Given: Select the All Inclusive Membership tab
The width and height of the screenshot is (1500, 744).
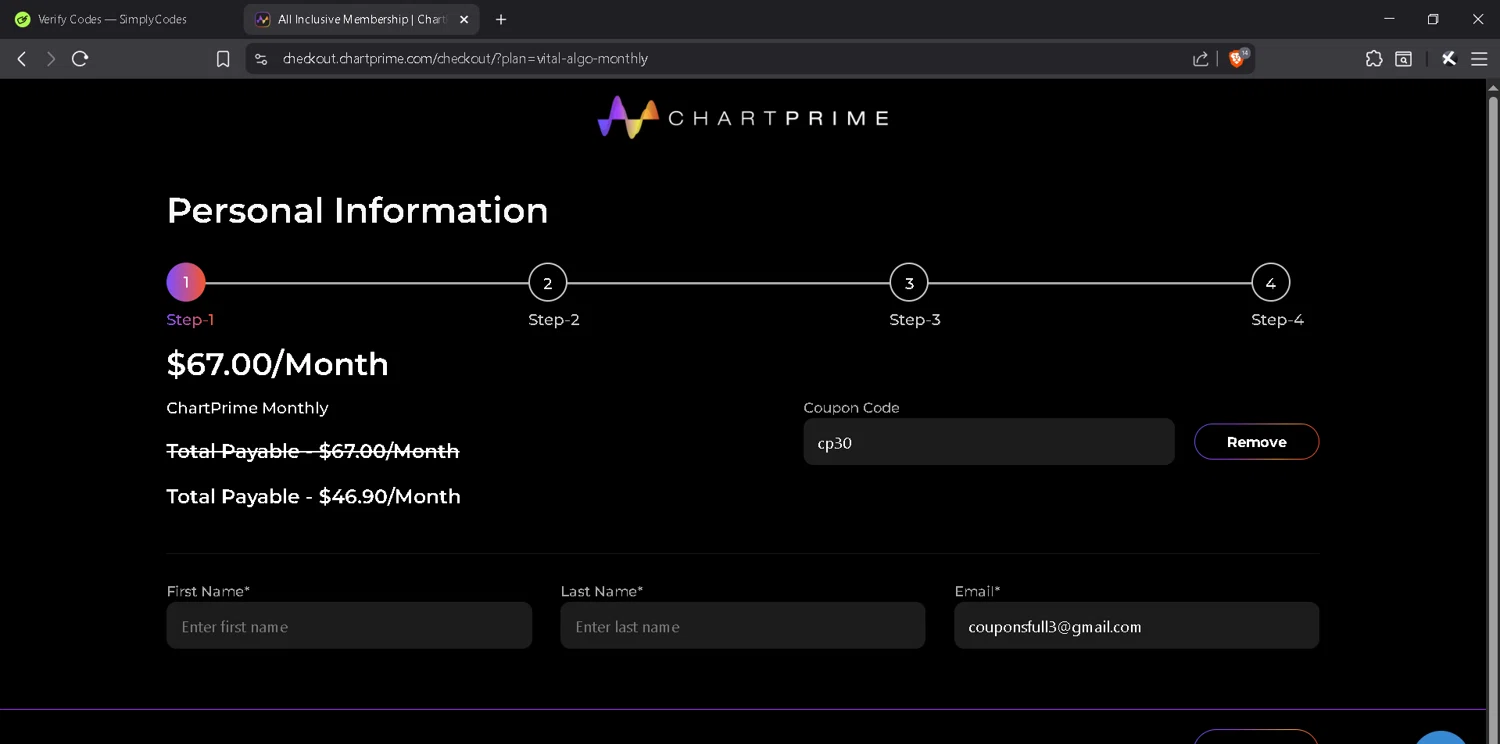Looking at the screenshot, I should 361,19.
